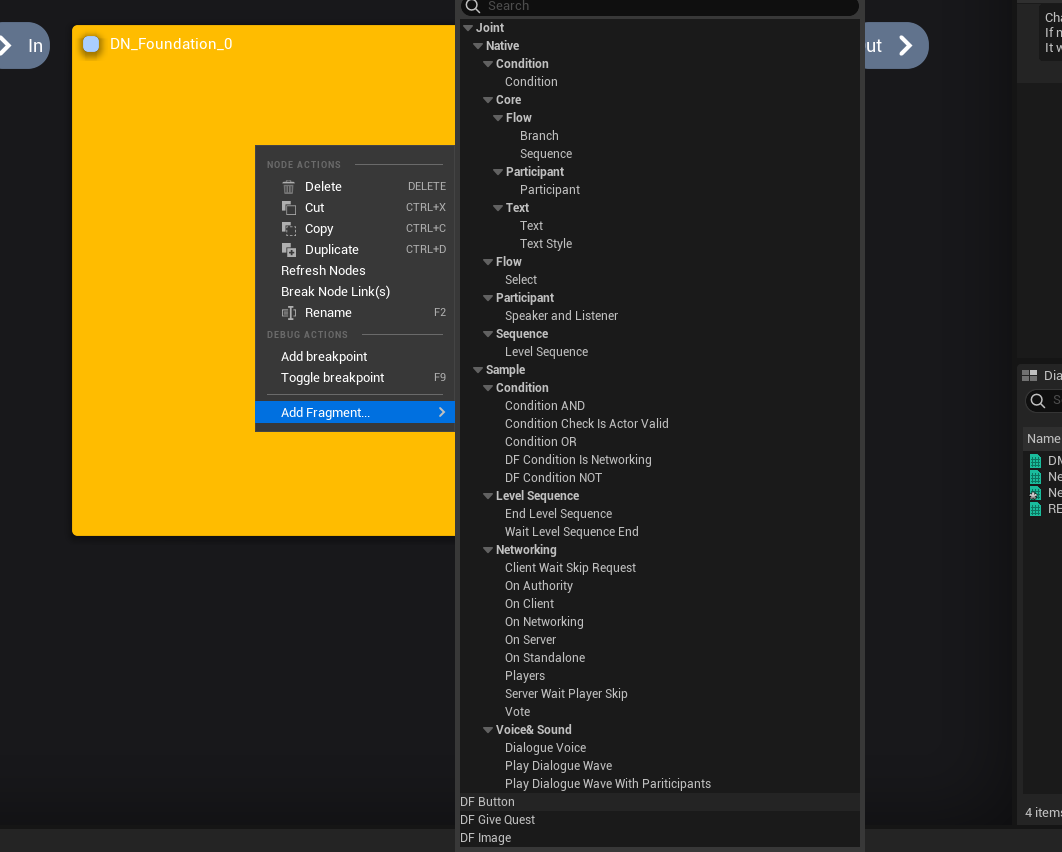The width and height of the screenshot is (1062, 852).
Task: Click the first asset icon in list panel
Action: (1036, 461)
